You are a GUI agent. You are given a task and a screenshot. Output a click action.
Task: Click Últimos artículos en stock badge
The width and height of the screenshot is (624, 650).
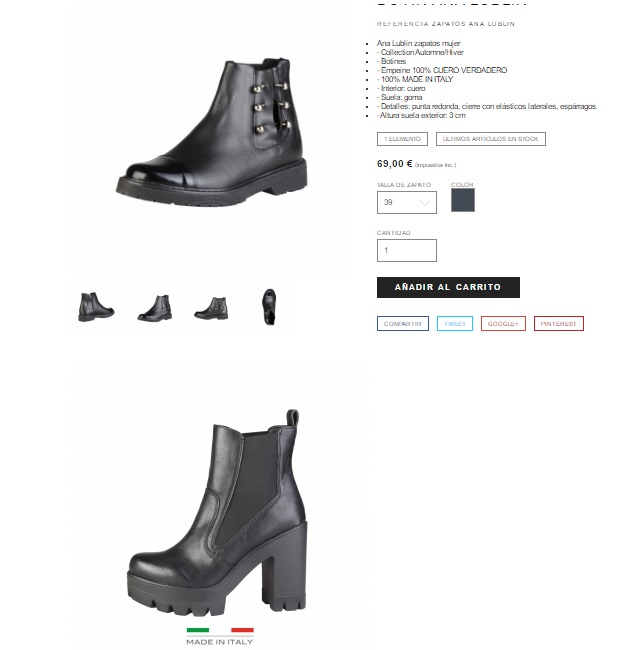[490, 139]
